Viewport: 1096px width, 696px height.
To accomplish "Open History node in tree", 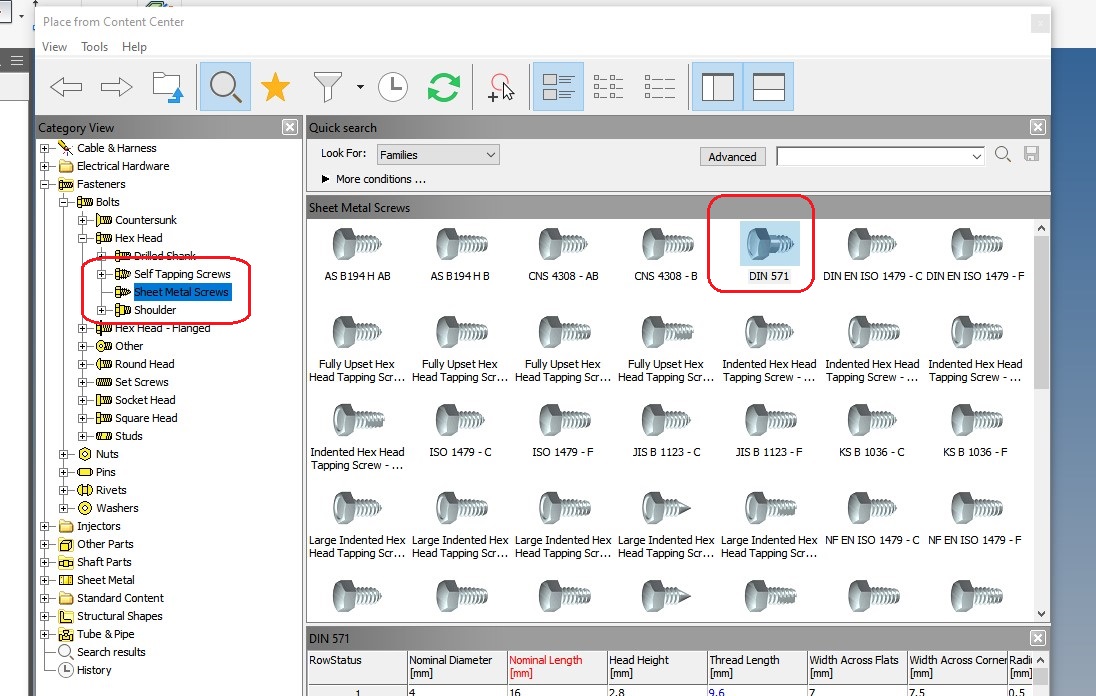I will click(x=94, y=670).
